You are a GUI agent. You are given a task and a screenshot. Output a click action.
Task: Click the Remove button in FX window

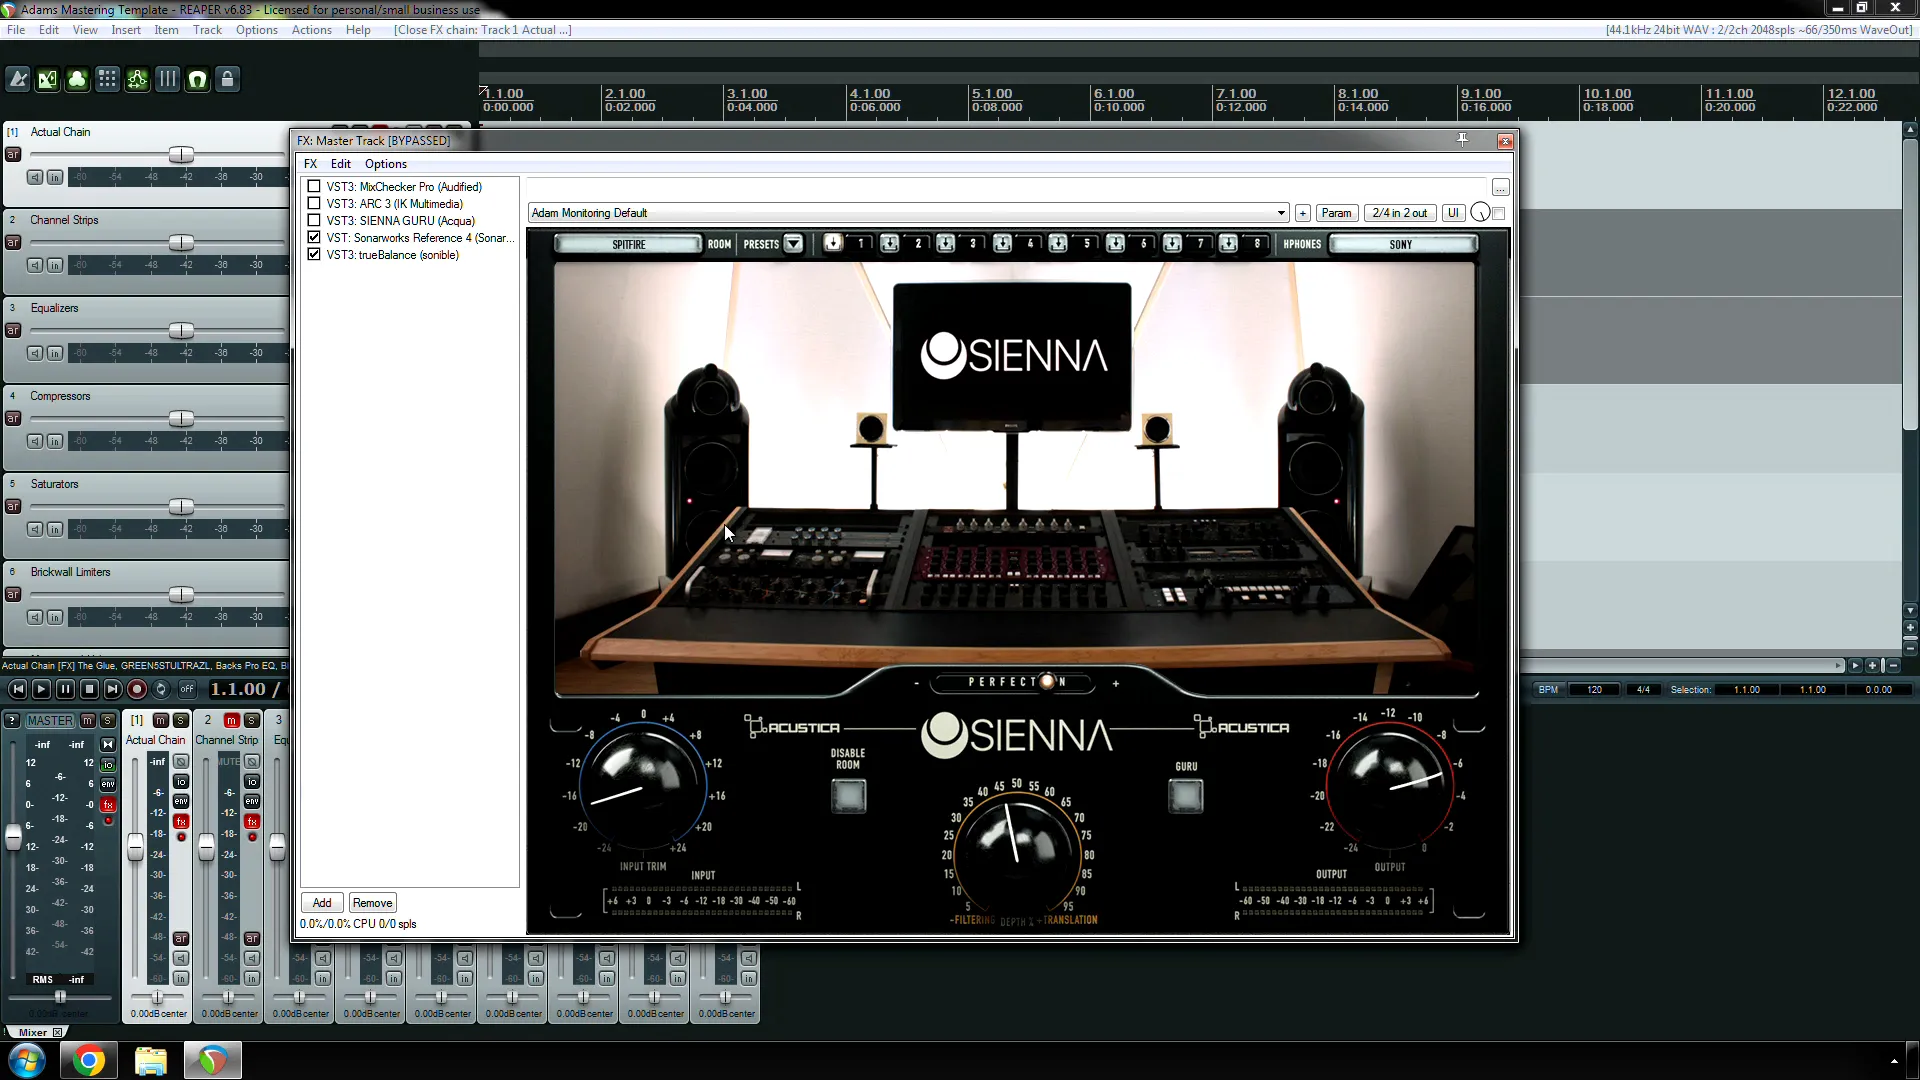[x=372, y=903]
